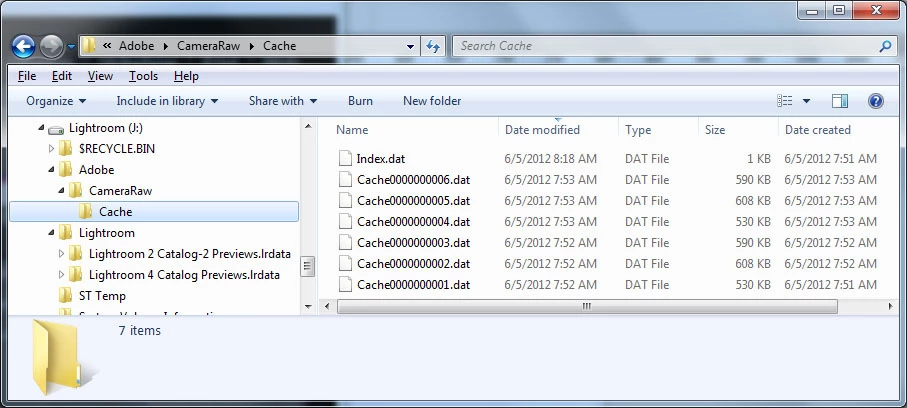Open the More view options arrow
This screenshot has width=907, height=408.
tap(806, 101)
